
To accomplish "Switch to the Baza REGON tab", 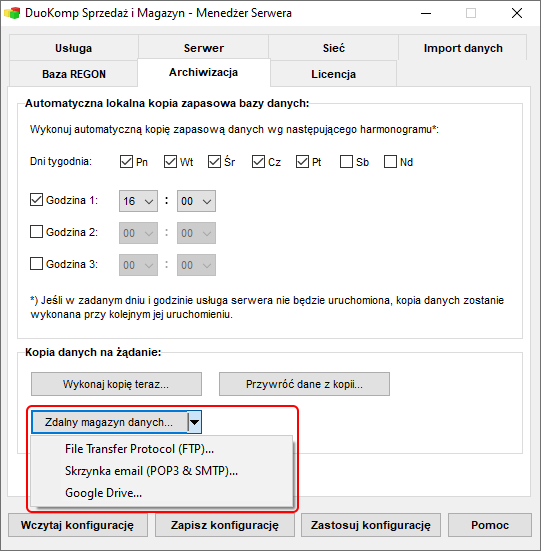I will 73,74.
